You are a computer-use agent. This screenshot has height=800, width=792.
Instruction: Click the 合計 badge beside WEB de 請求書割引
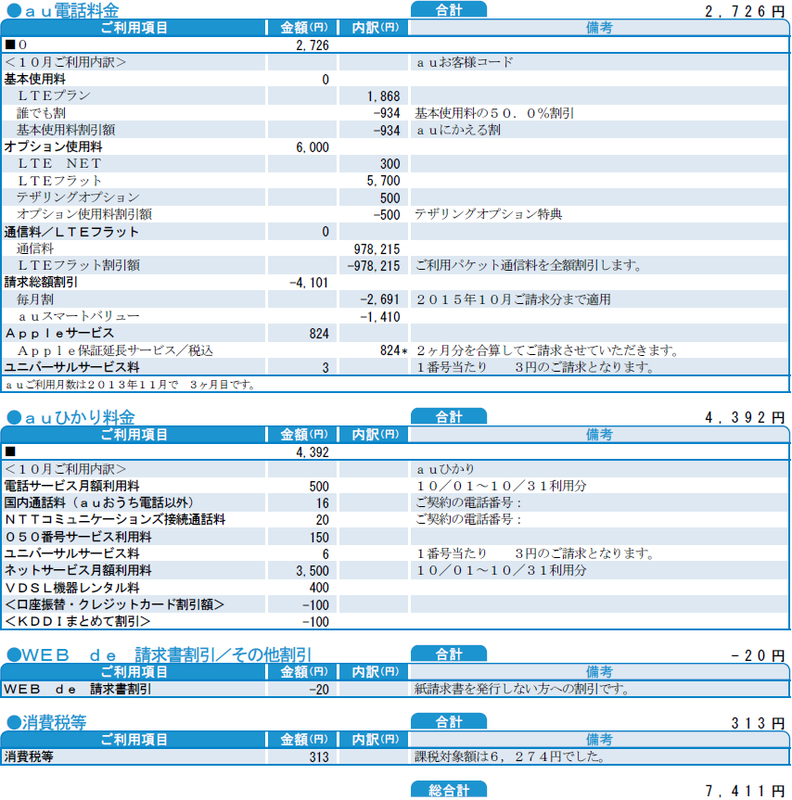click(449, 654)
